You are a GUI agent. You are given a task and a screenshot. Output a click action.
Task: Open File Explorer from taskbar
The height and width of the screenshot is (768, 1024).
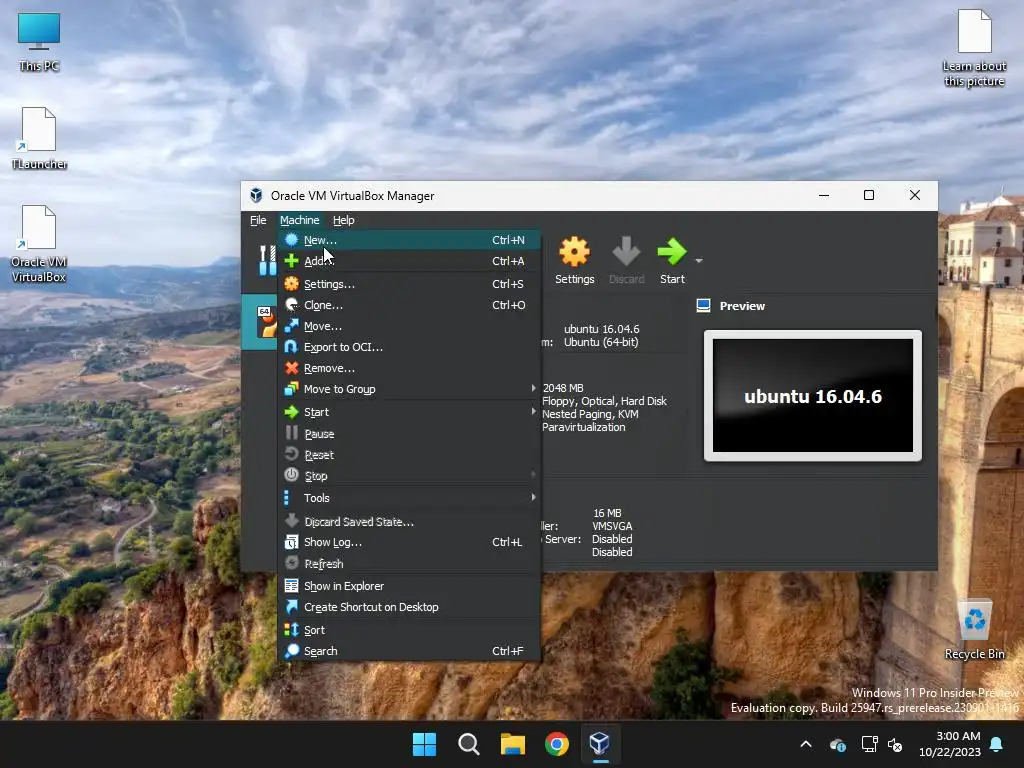[513, 744]
